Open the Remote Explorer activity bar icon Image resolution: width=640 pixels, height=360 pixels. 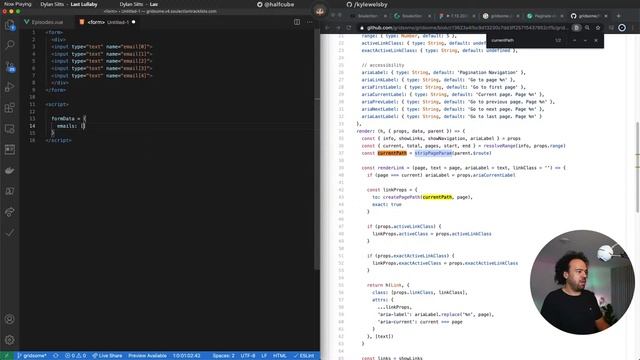10,129
